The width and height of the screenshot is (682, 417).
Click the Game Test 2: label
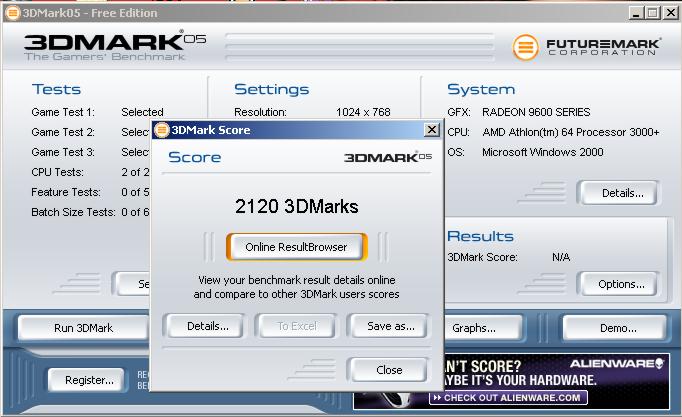coord(63,132)
